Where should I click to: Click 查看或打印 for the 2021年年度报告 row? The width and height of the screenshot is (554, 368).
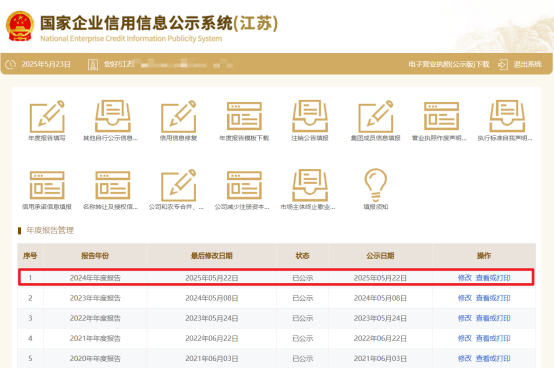coord(493,338)
